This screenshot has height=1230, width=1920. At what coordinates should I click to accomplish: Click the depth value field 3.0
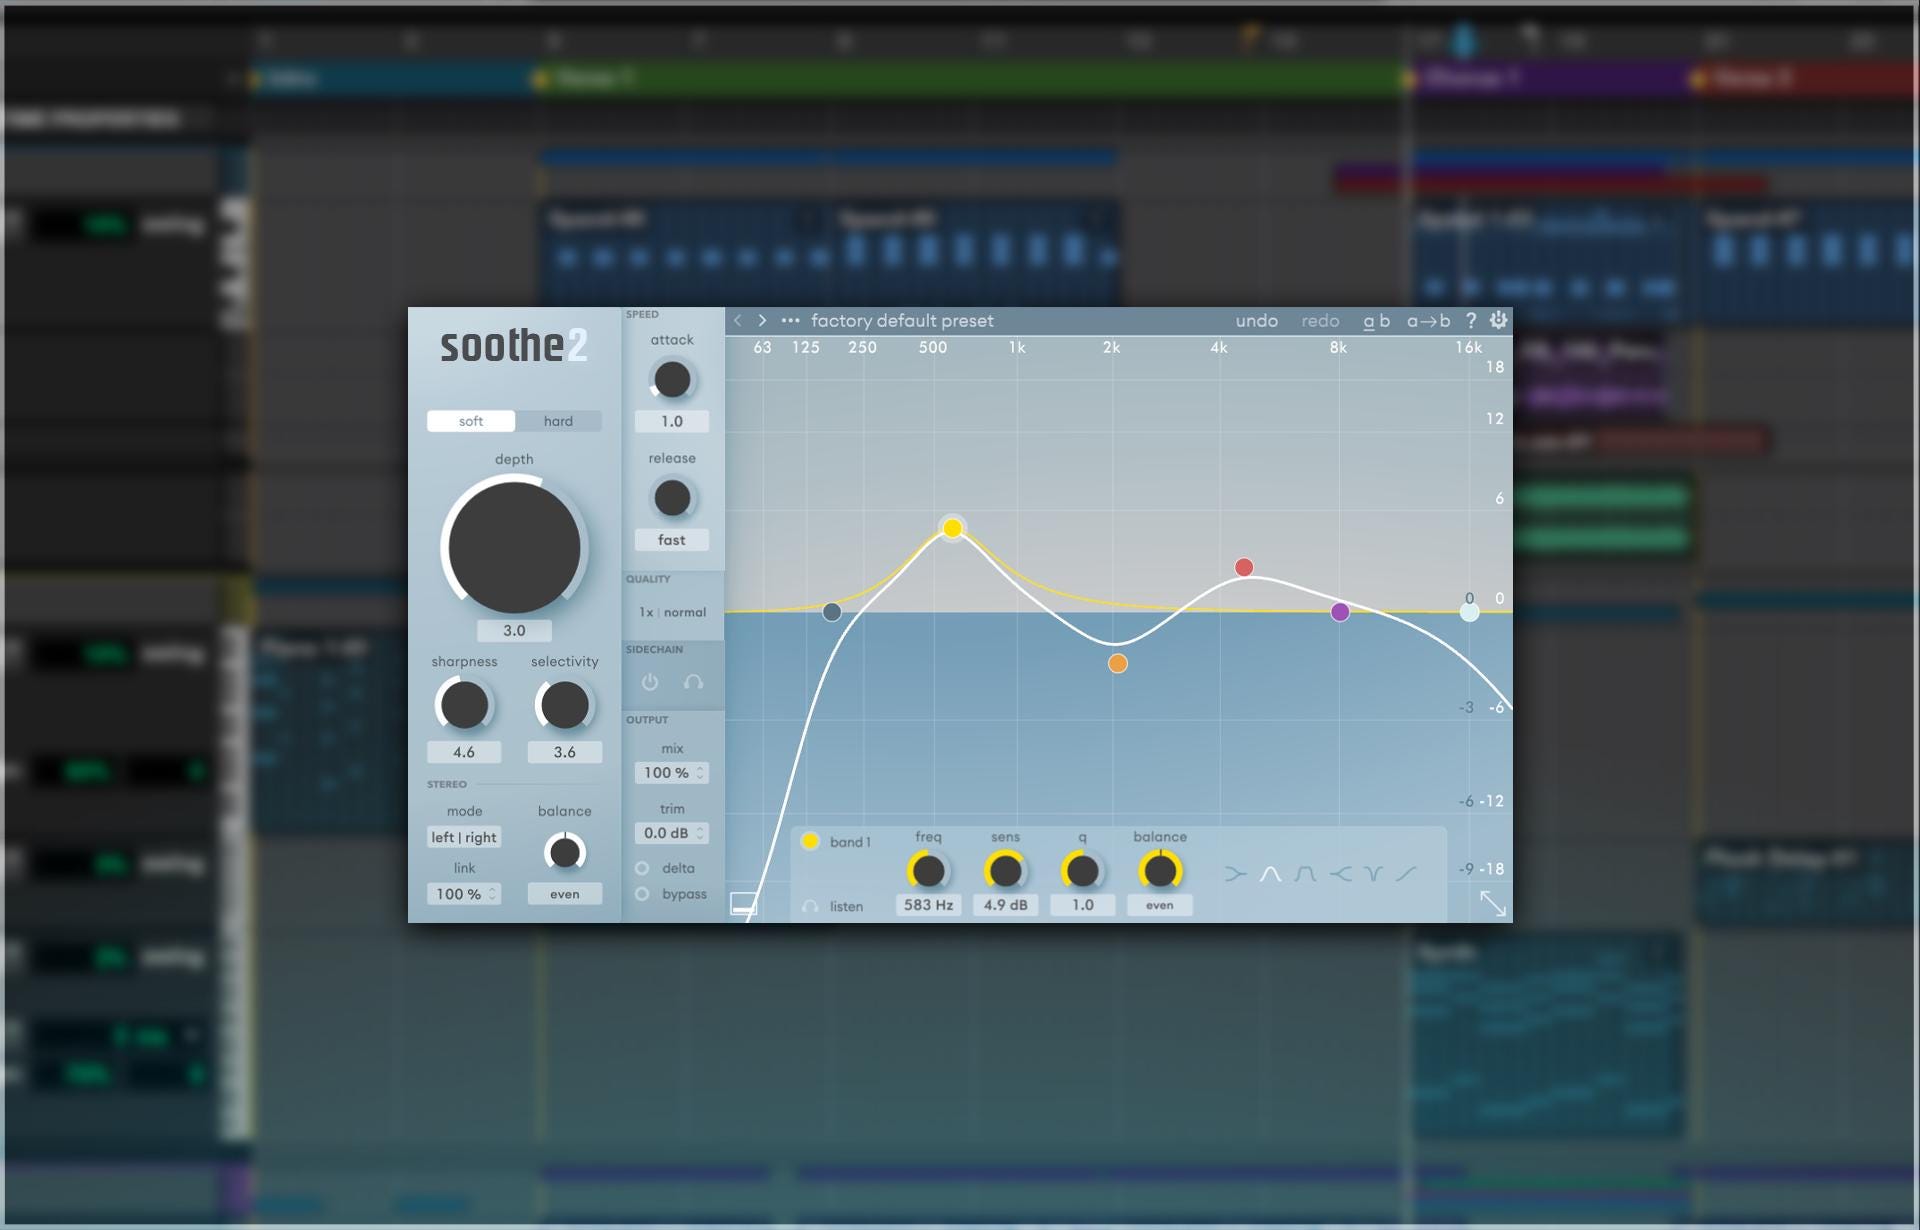(514, 631)
